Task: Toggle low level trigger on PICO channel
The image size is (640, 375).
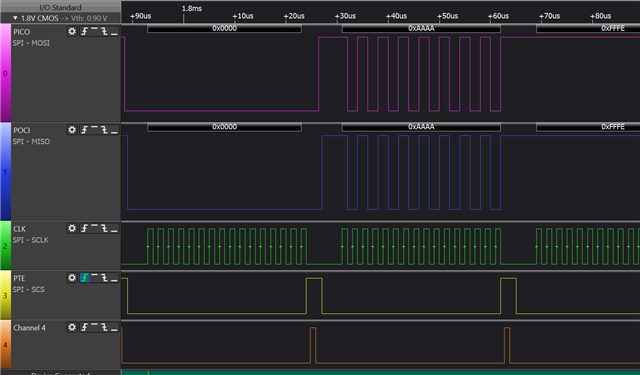Action: [x=114, y=31]
